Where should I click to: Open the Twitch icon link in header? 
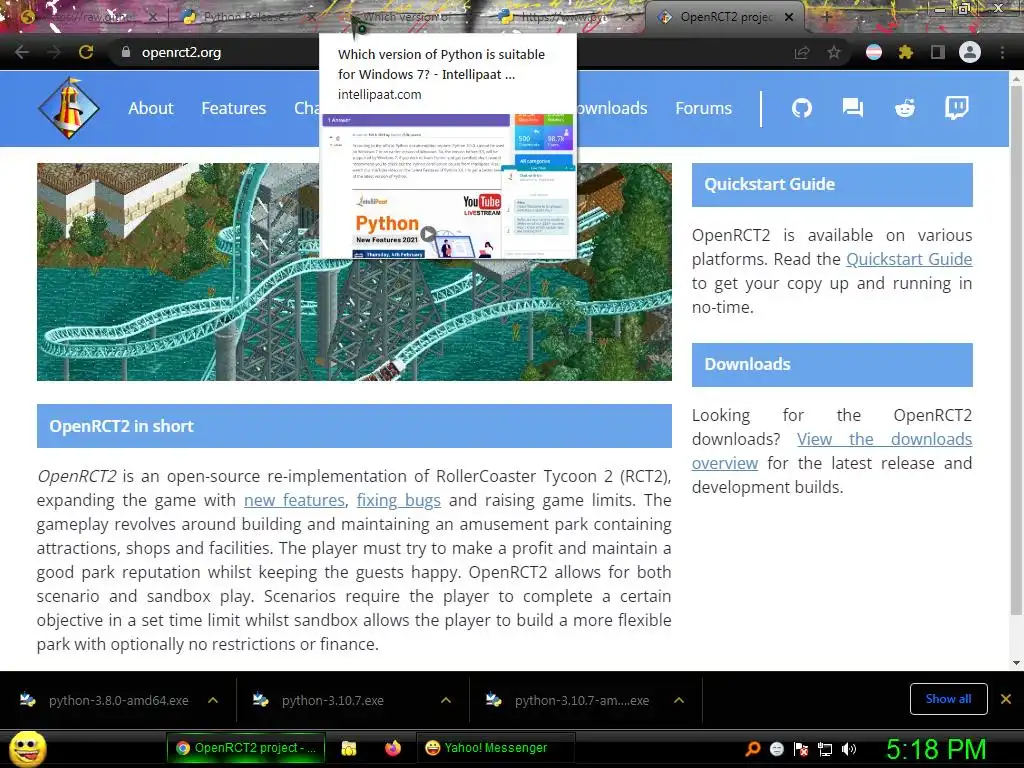coord(957,108)
